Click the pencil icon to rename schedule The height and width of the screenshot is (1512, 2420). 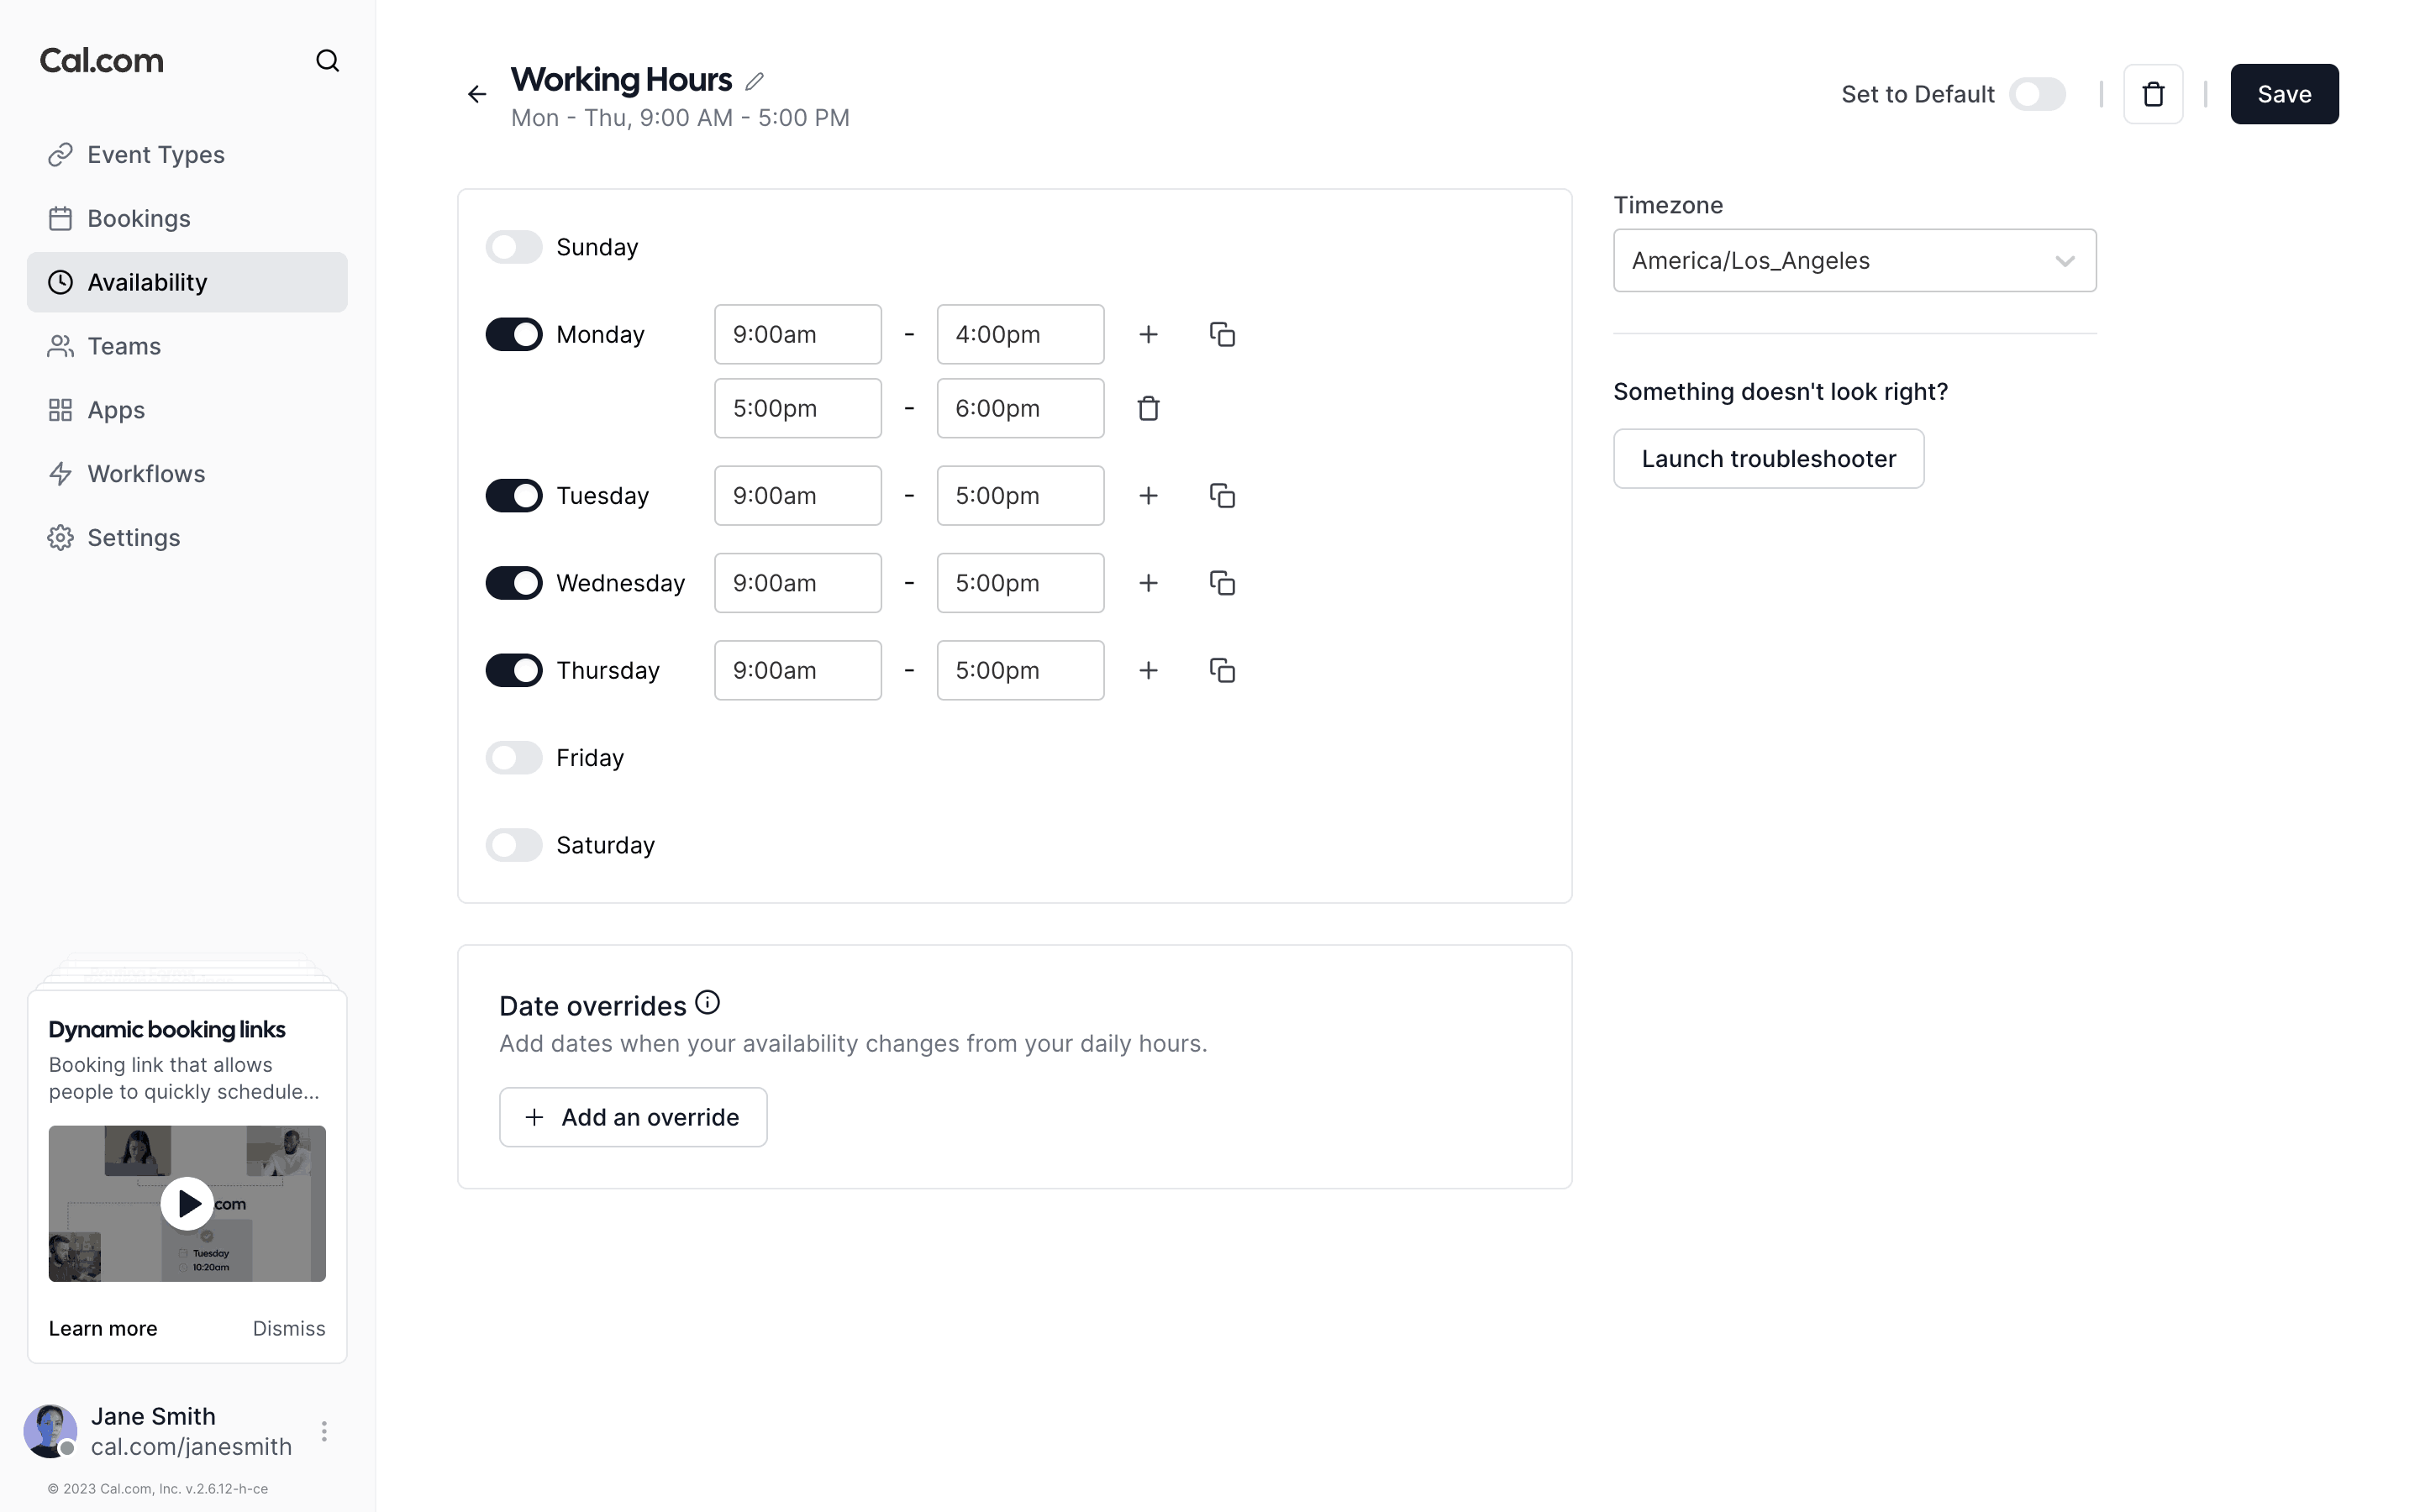click(755, 81)
